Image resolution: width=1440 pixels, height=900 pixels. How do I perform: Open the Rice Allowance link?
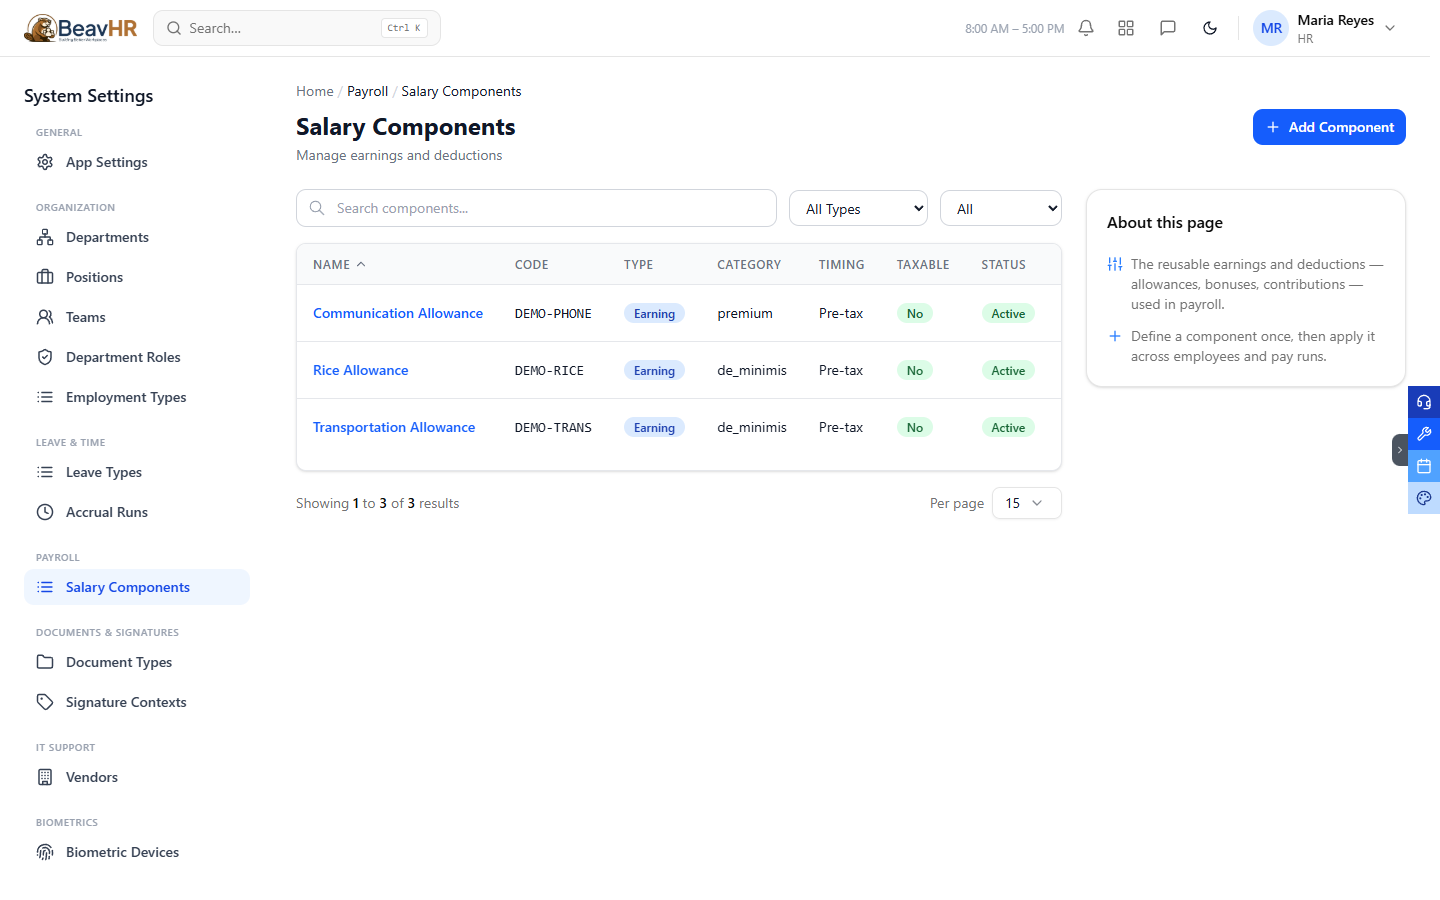[360, 370]
